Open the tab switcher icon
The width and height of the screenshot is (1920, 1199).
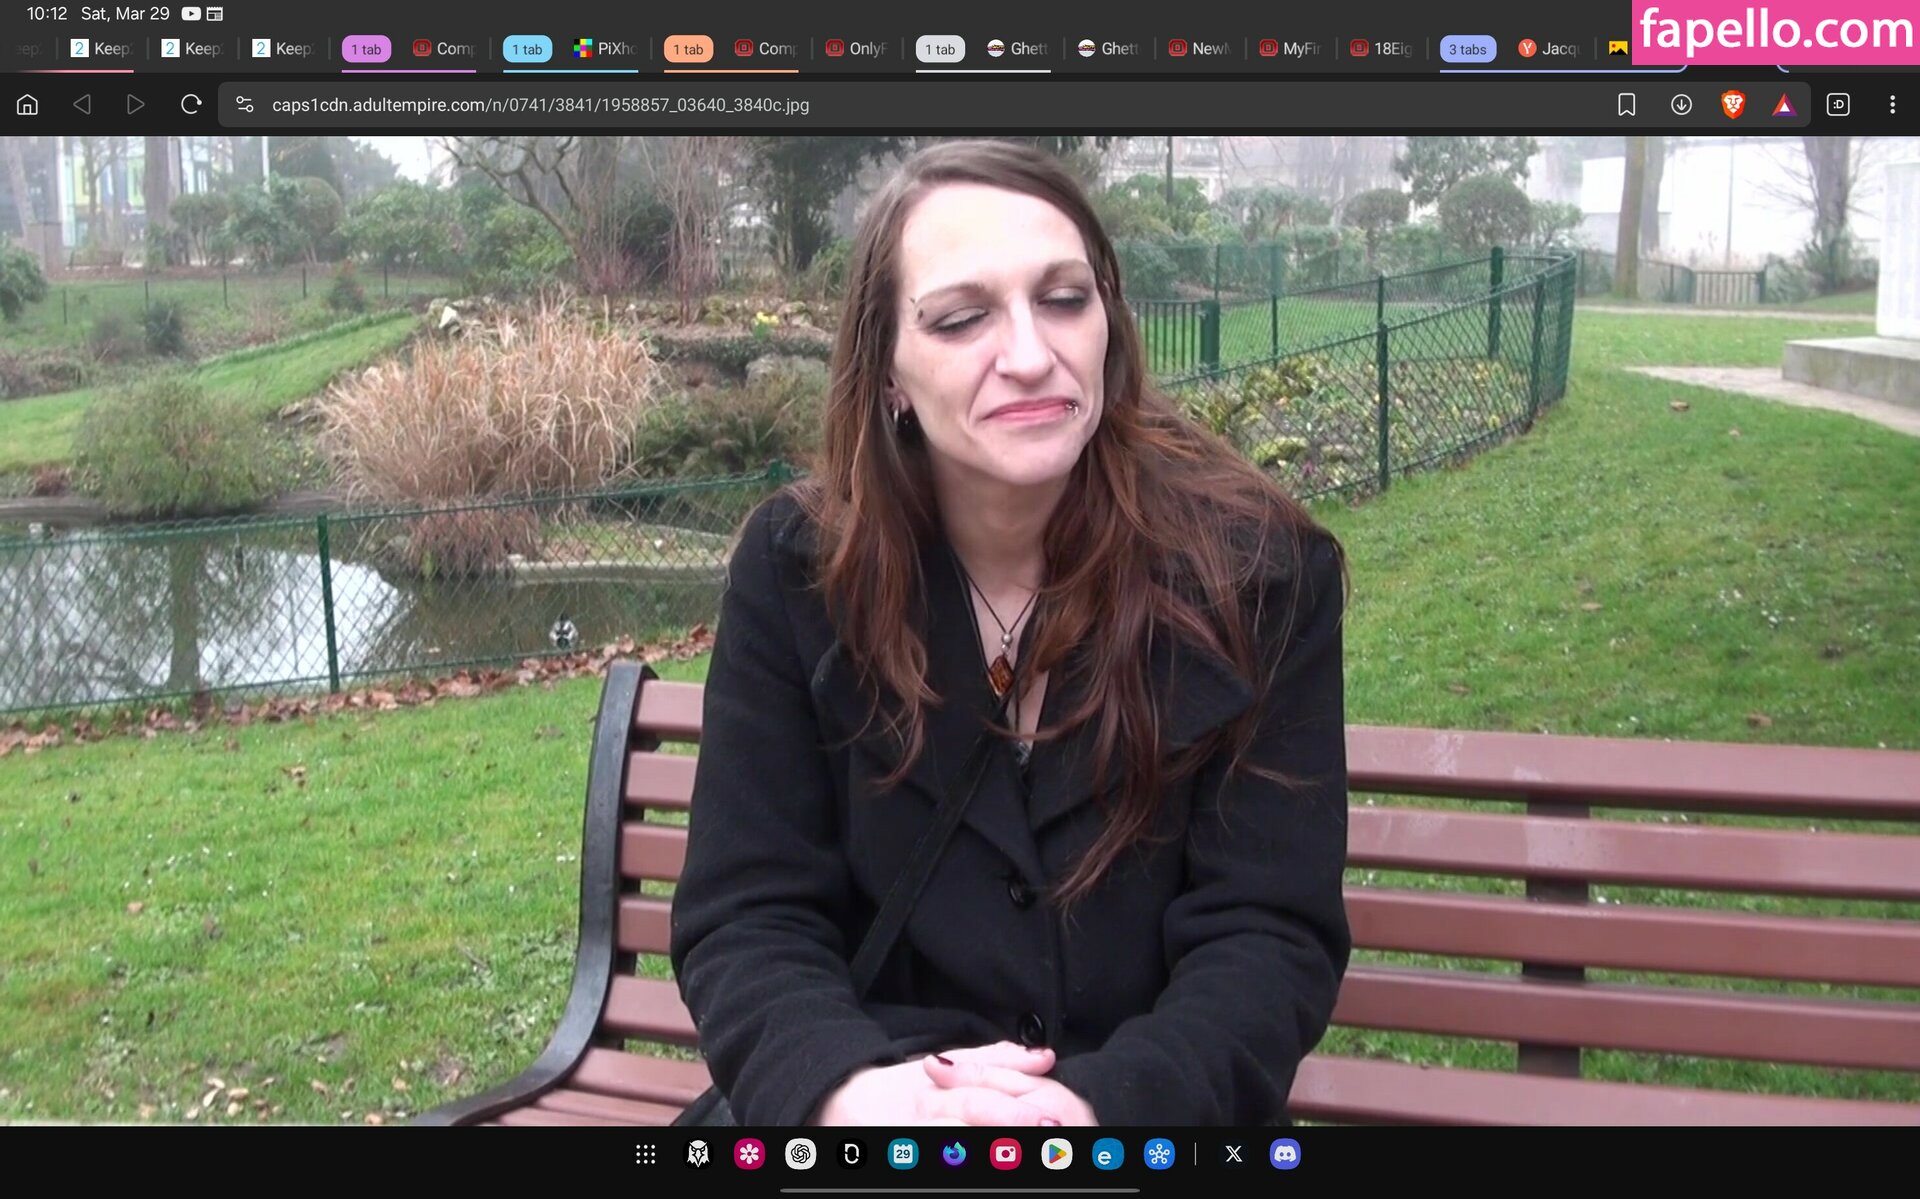point(1838,104)
